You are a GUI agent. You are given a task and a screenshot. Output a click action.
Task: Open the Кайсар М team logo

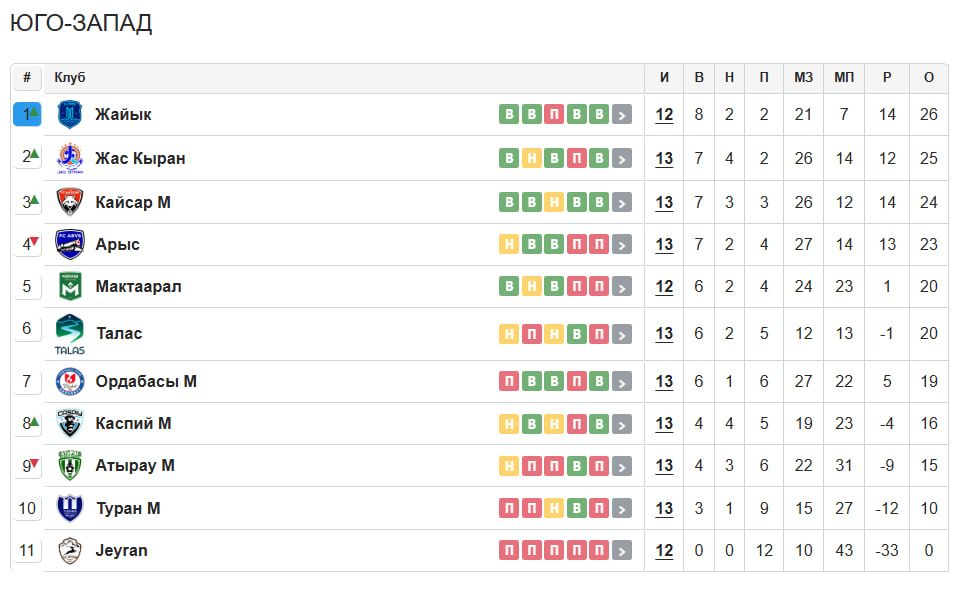pos(70,202)
